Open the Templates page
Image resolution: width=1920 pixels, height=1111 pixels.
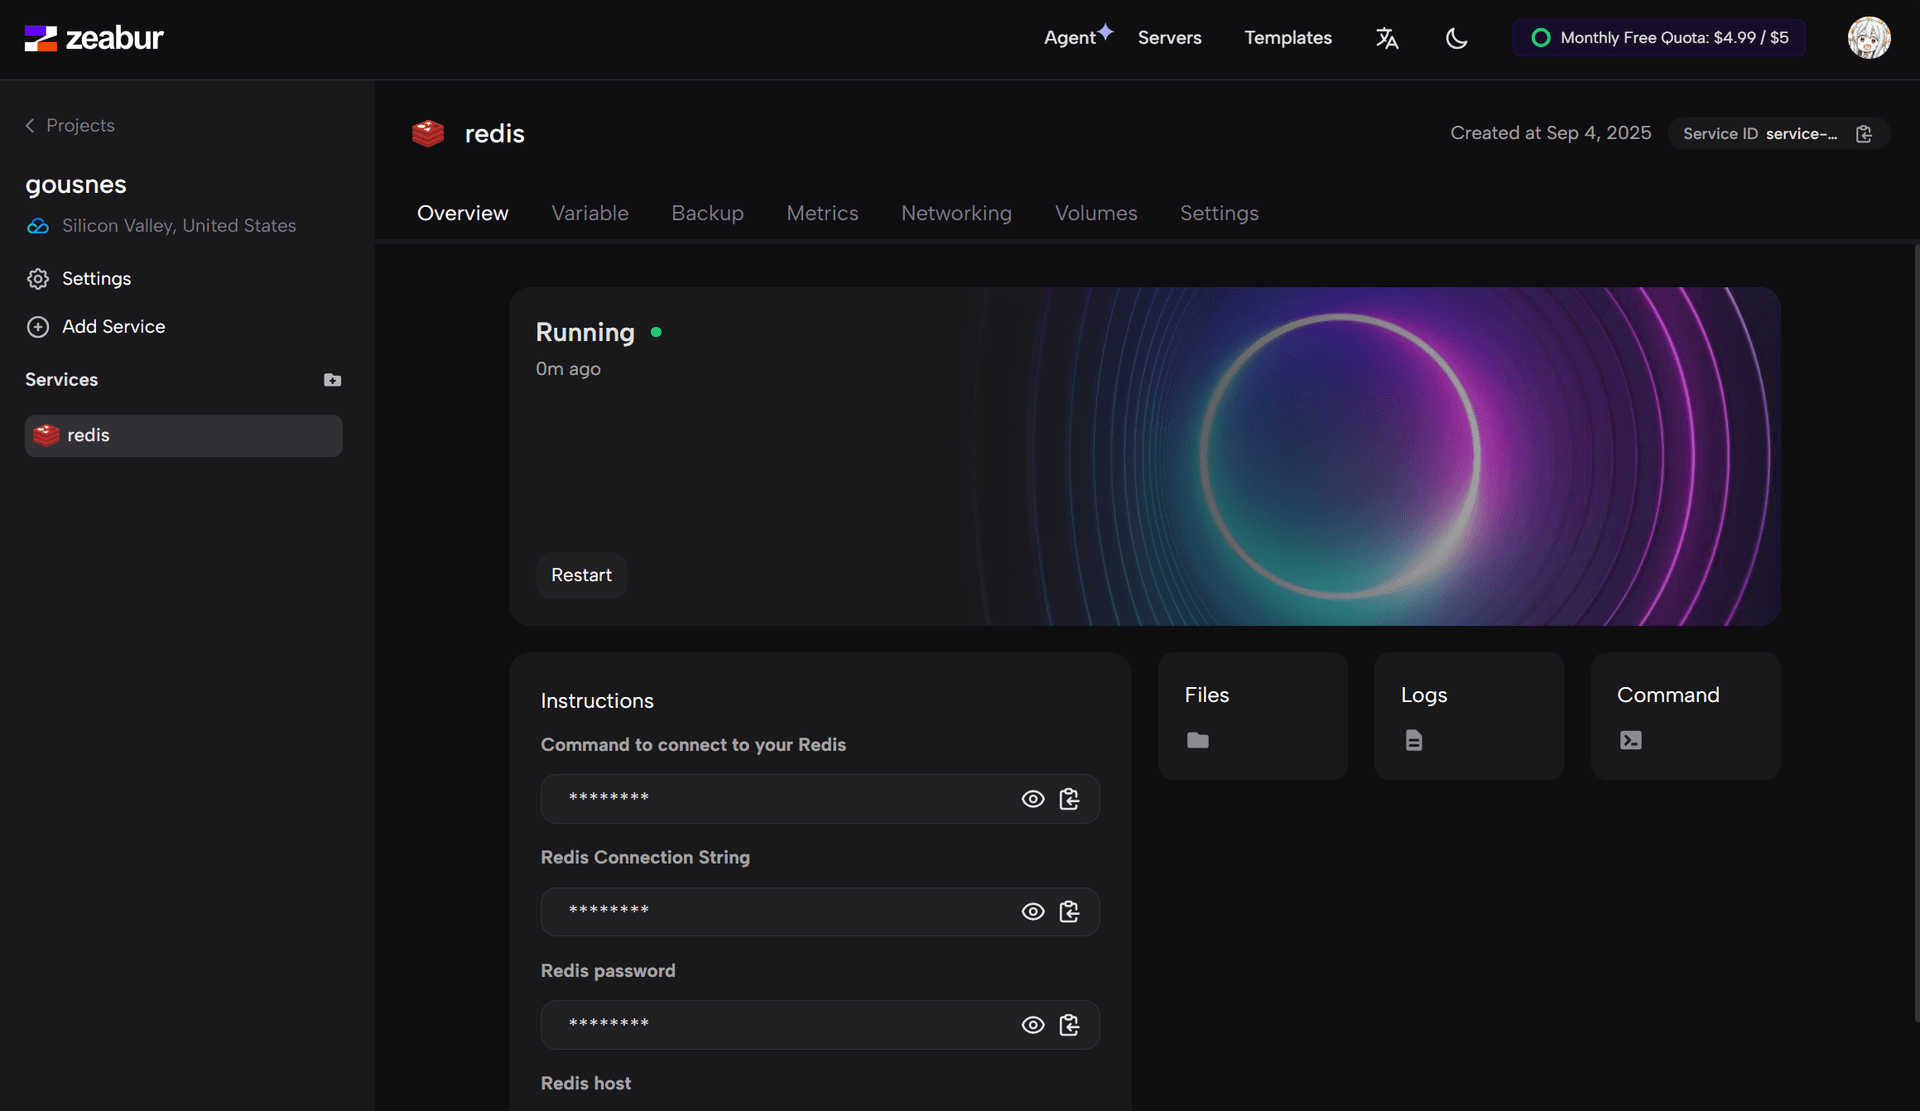coord(1287,37)
